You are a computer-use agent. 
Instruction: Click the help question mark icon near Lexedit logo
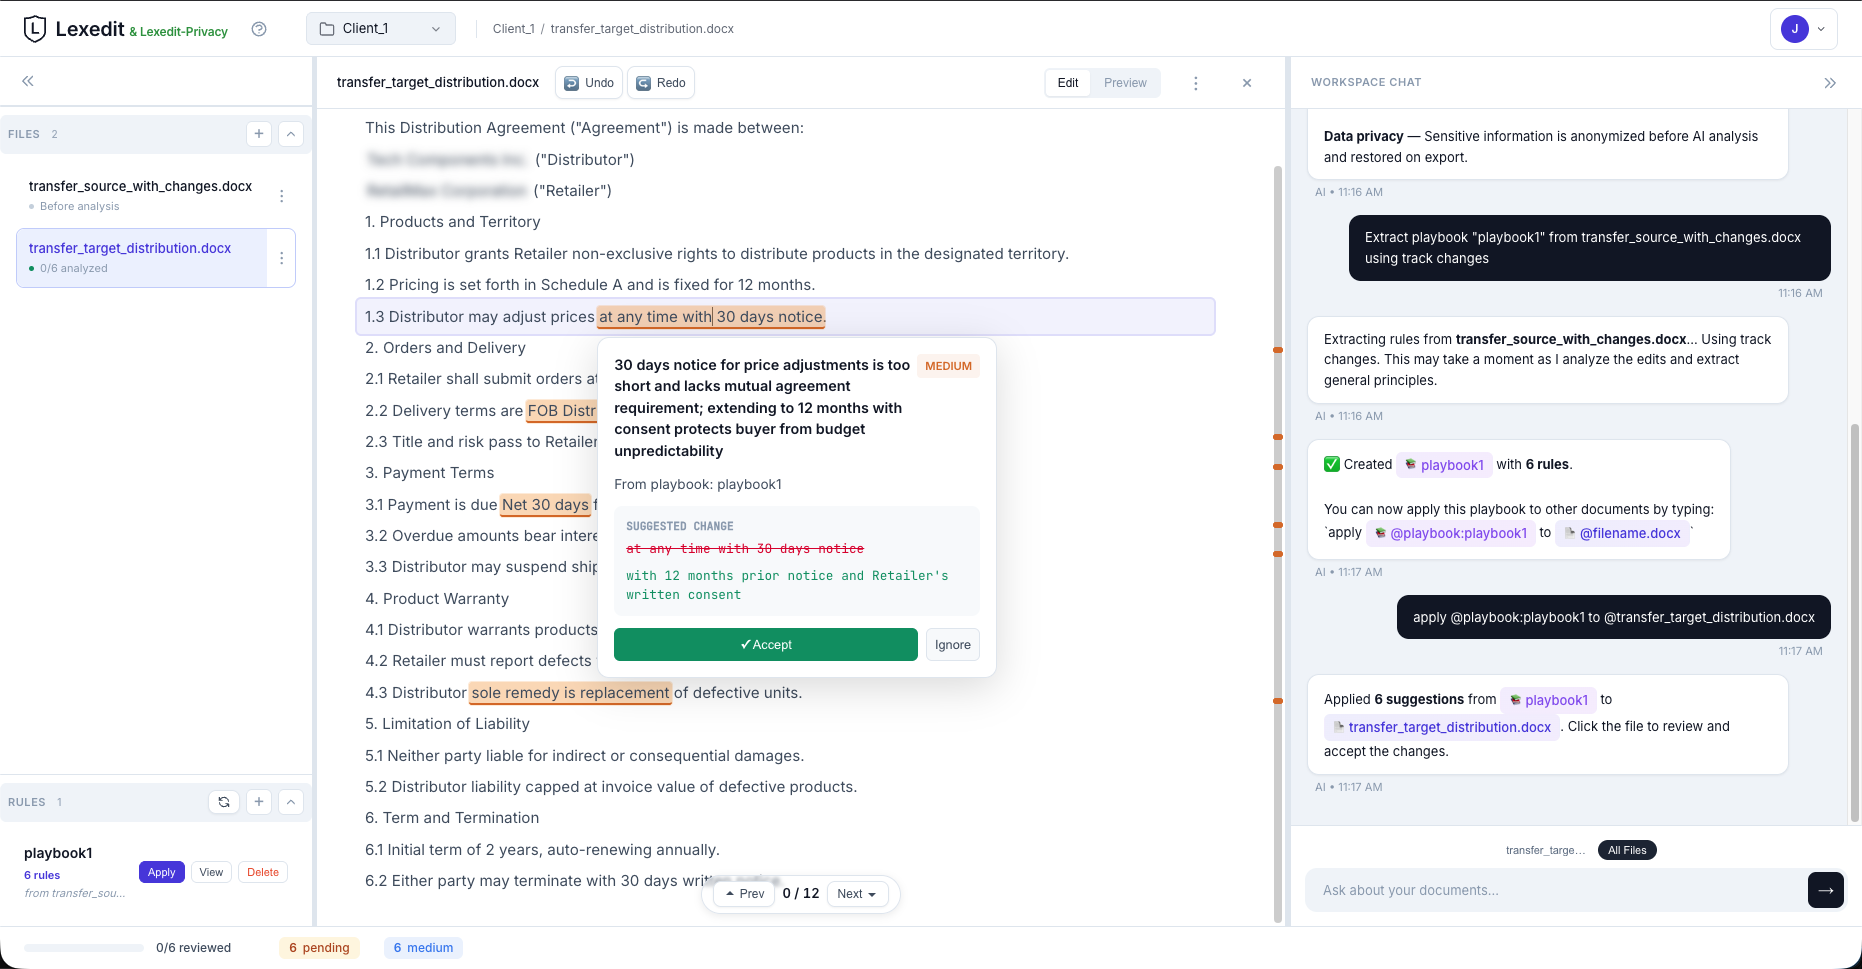click(x=258, y=29)
